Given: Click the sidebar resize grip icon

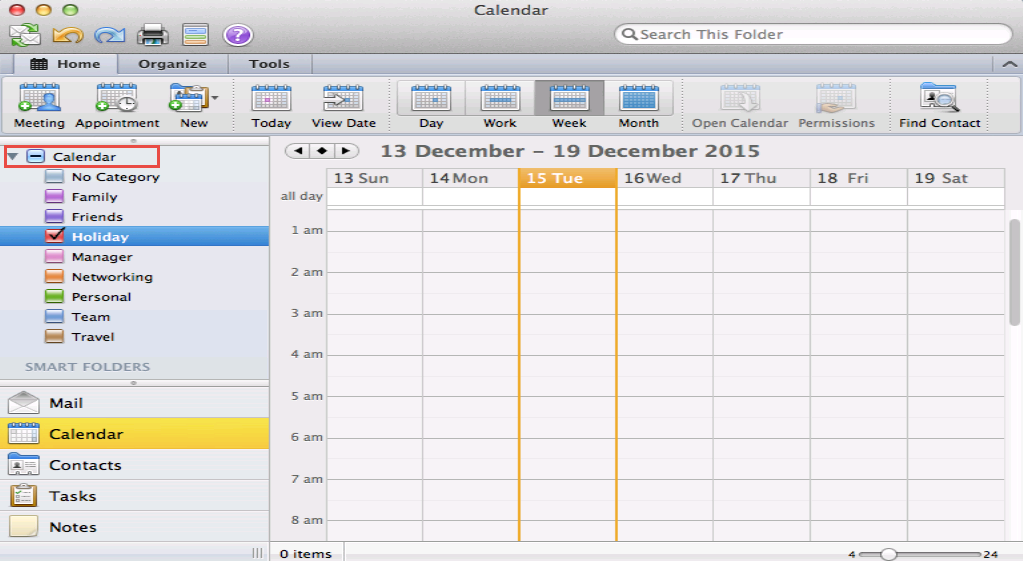Looking at the screenshot, I should (257, 553).
